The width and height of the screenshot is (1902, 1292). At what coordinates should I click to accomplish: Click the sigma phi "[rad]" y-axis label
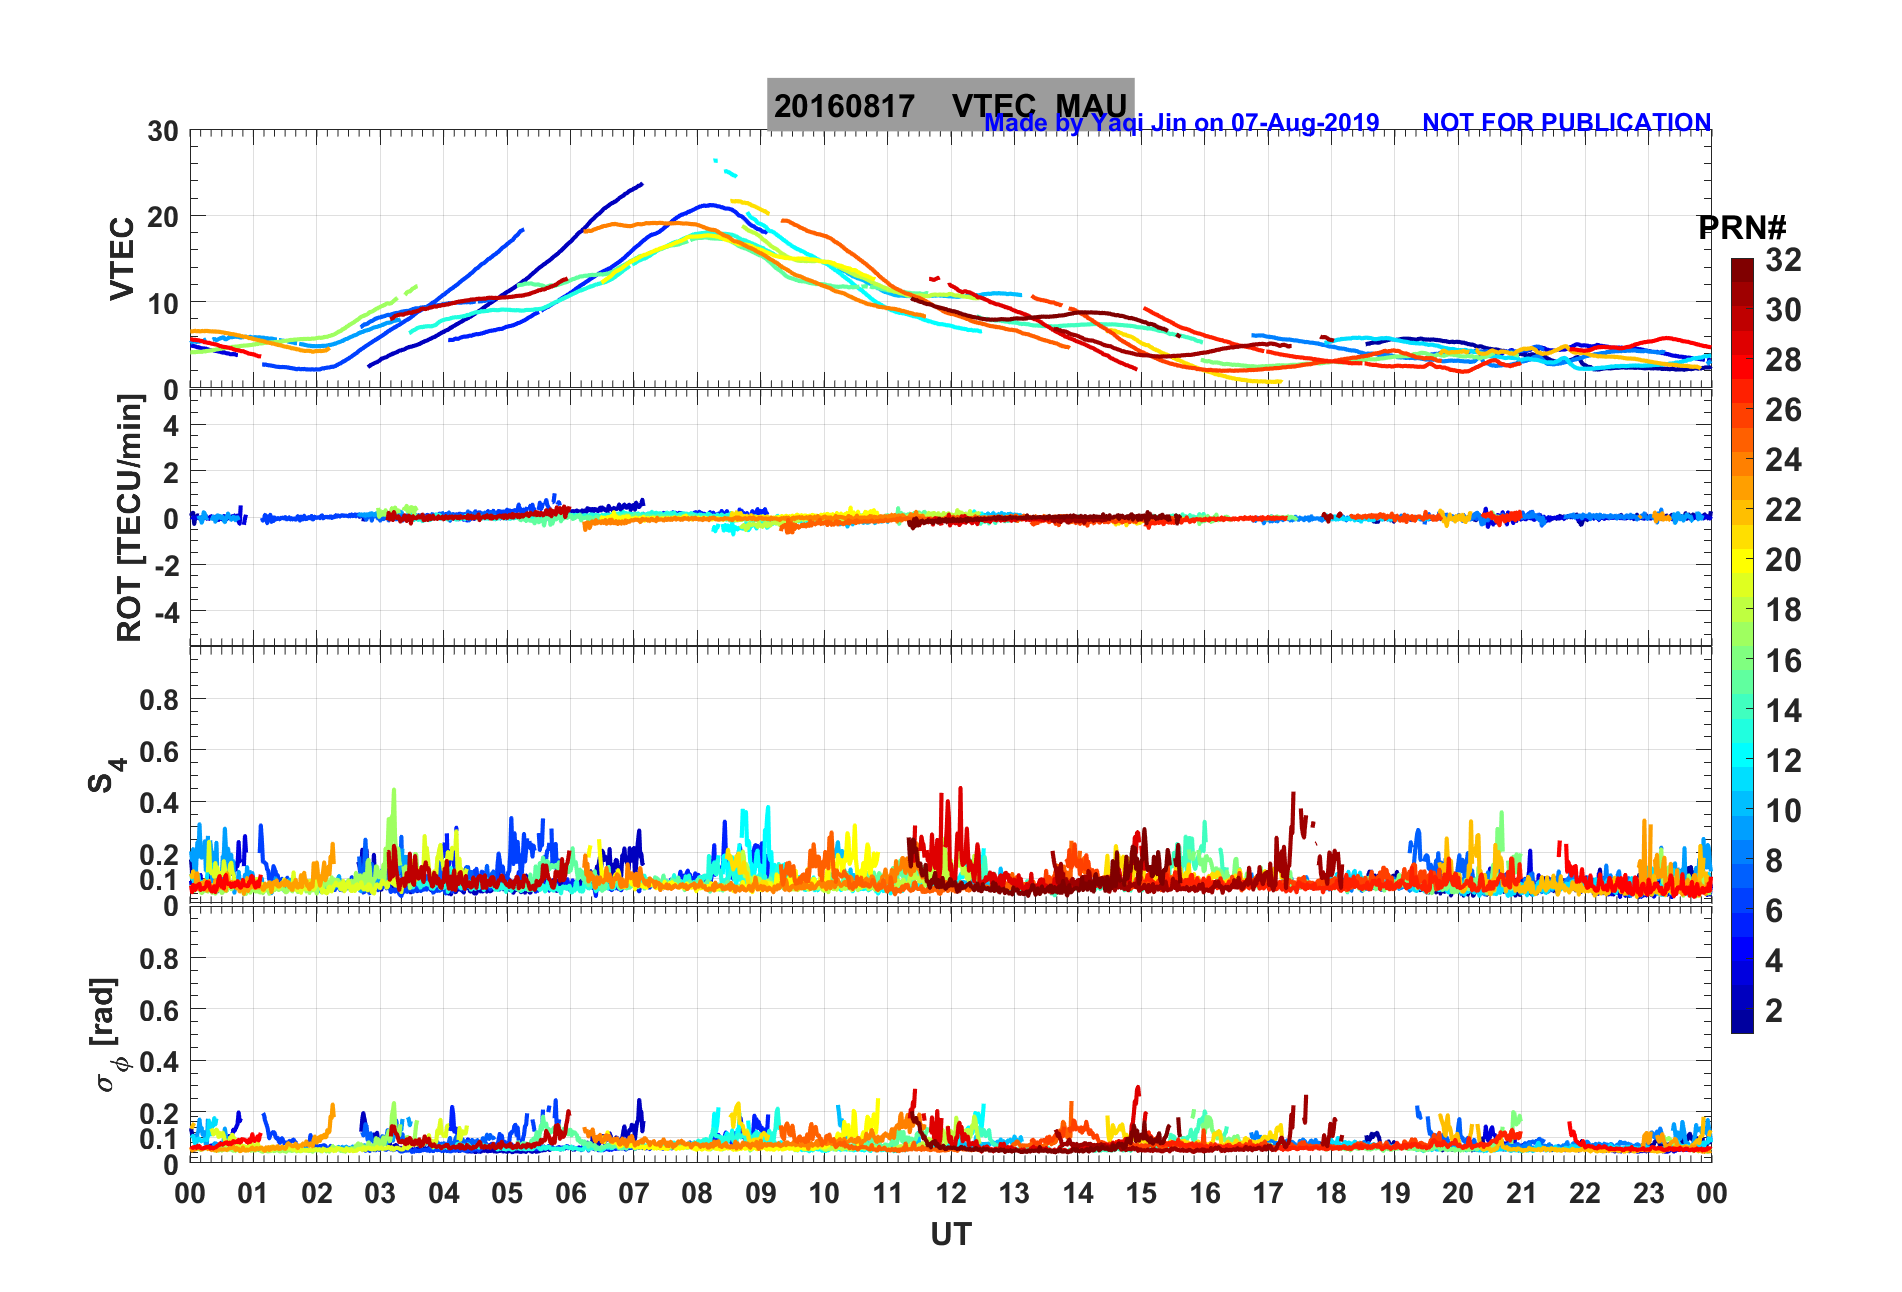[106, 1034]
